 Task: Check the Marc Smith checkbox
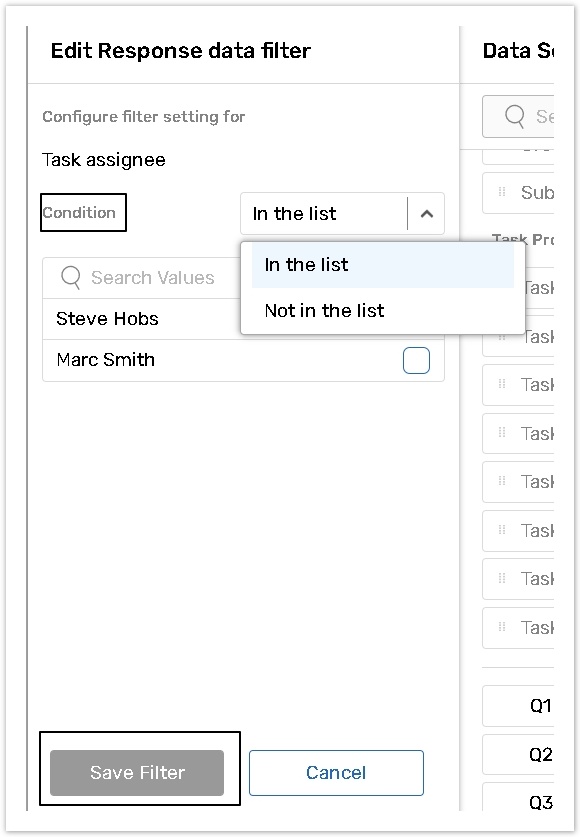pos(416,360)
